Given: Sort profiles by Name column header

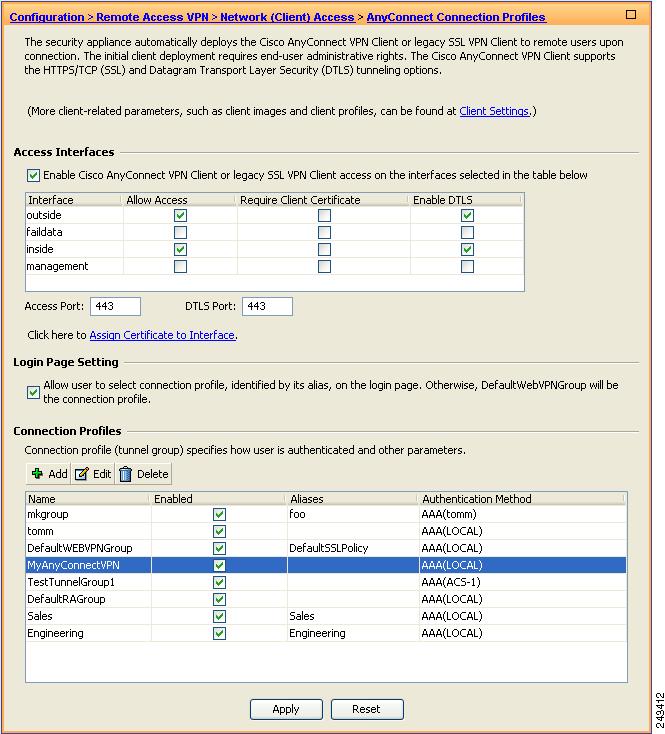Looking at the screenshot, I should pyautogui.click(x=88, y=499).
